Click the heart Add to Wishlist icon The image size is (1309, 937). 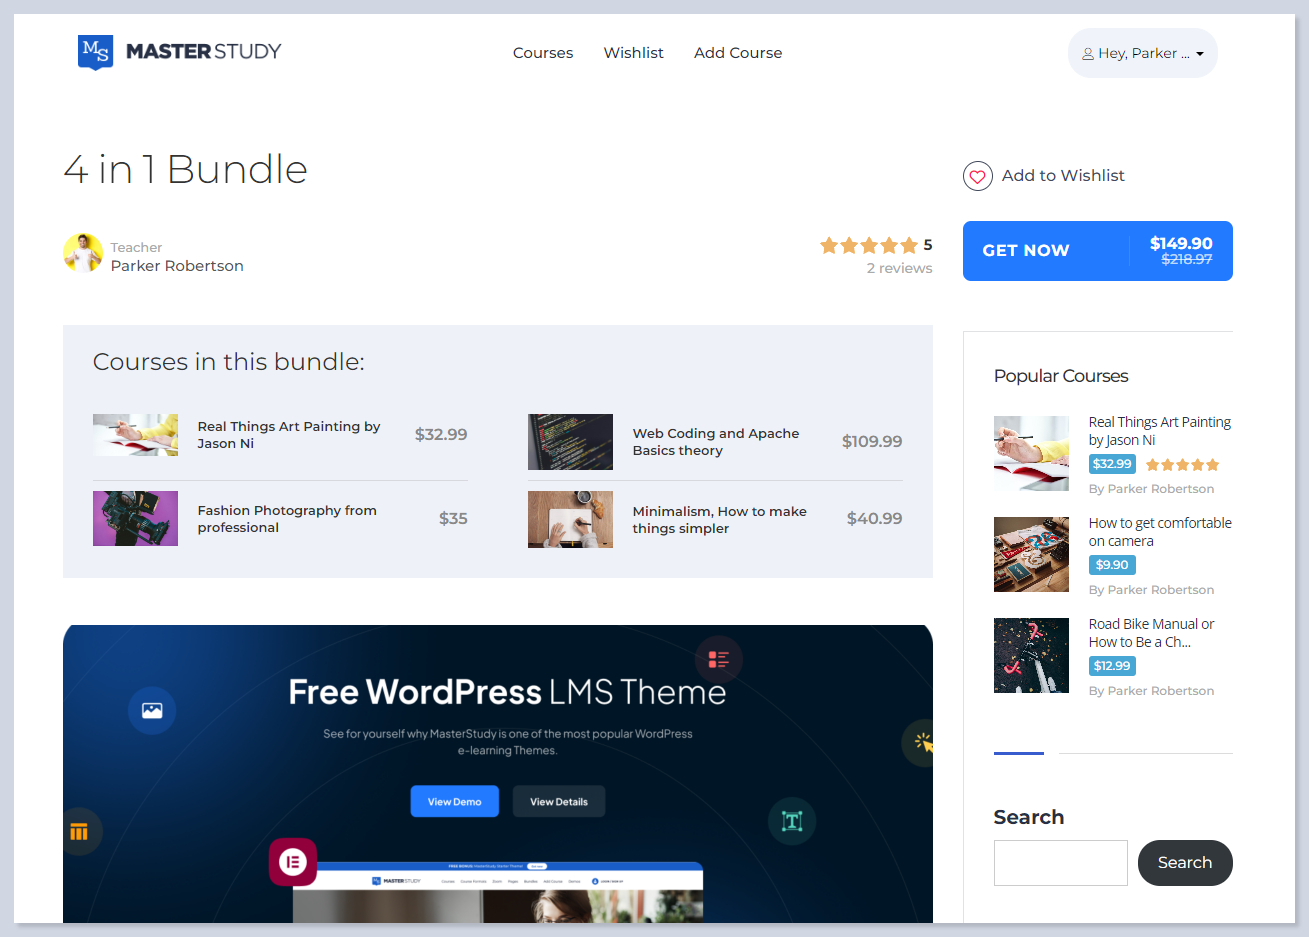[977, 176]
